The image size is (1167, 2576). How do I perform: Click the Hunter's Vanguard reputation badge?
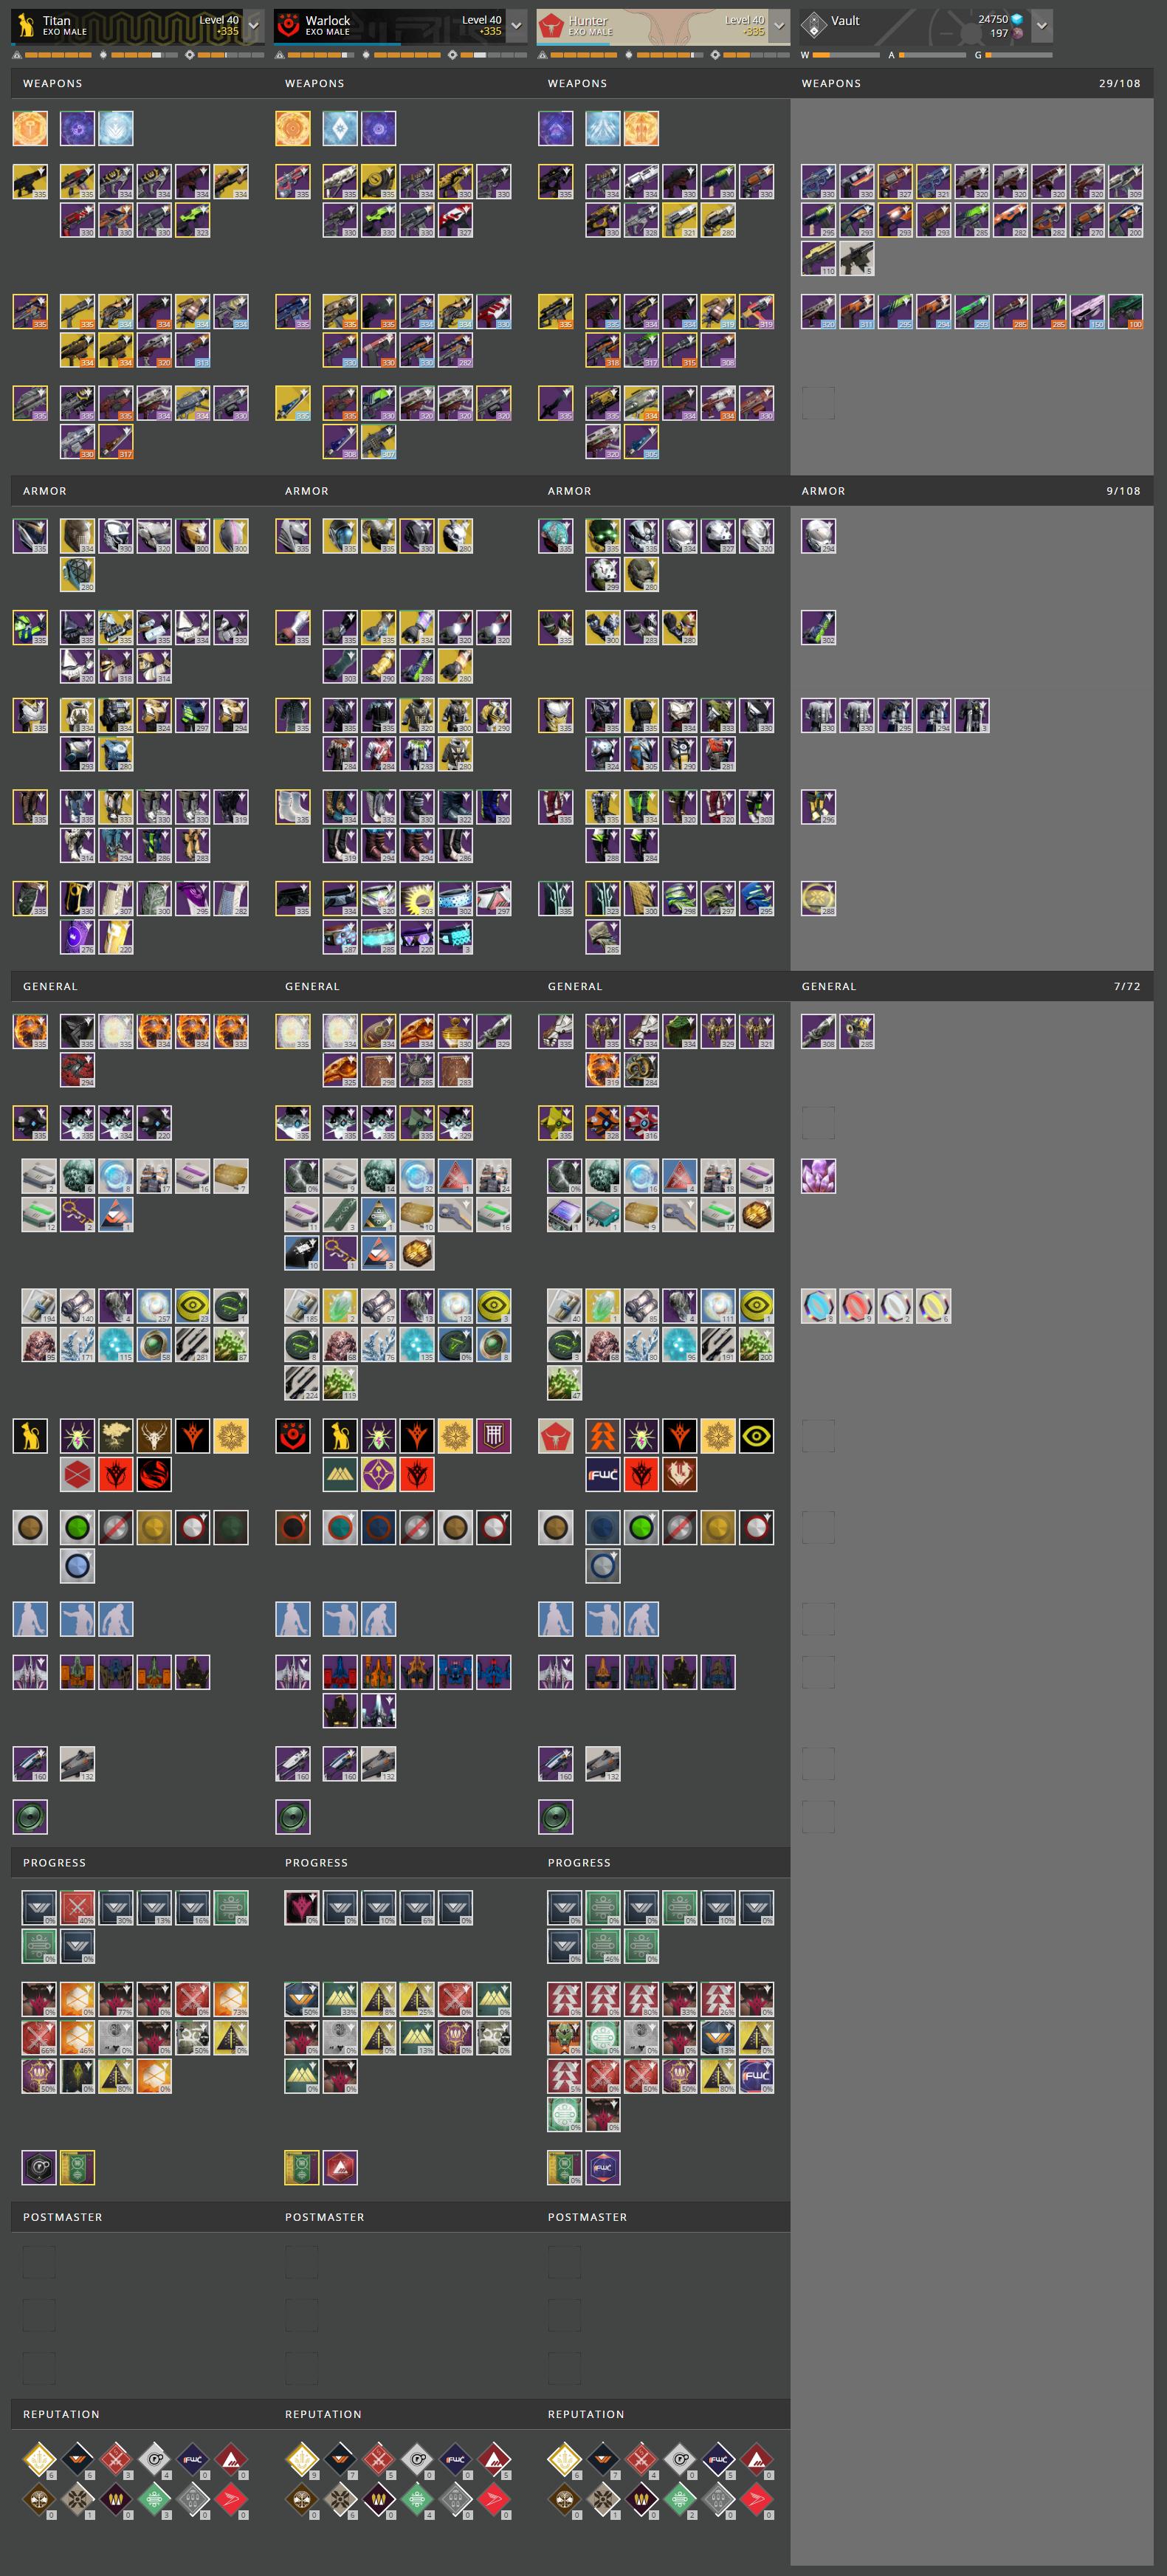point(603,2458)
